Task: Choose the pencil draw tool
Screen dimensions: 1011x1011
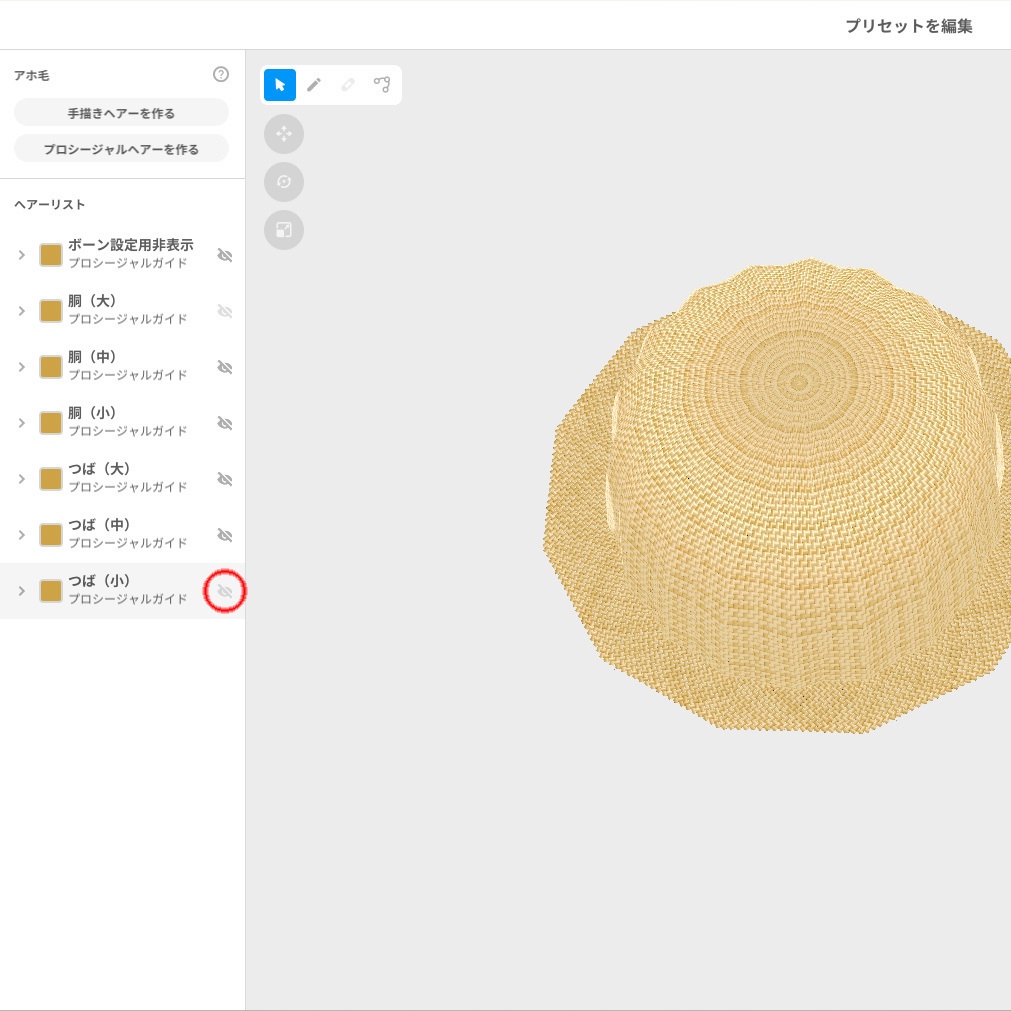Action: (314, 84)
